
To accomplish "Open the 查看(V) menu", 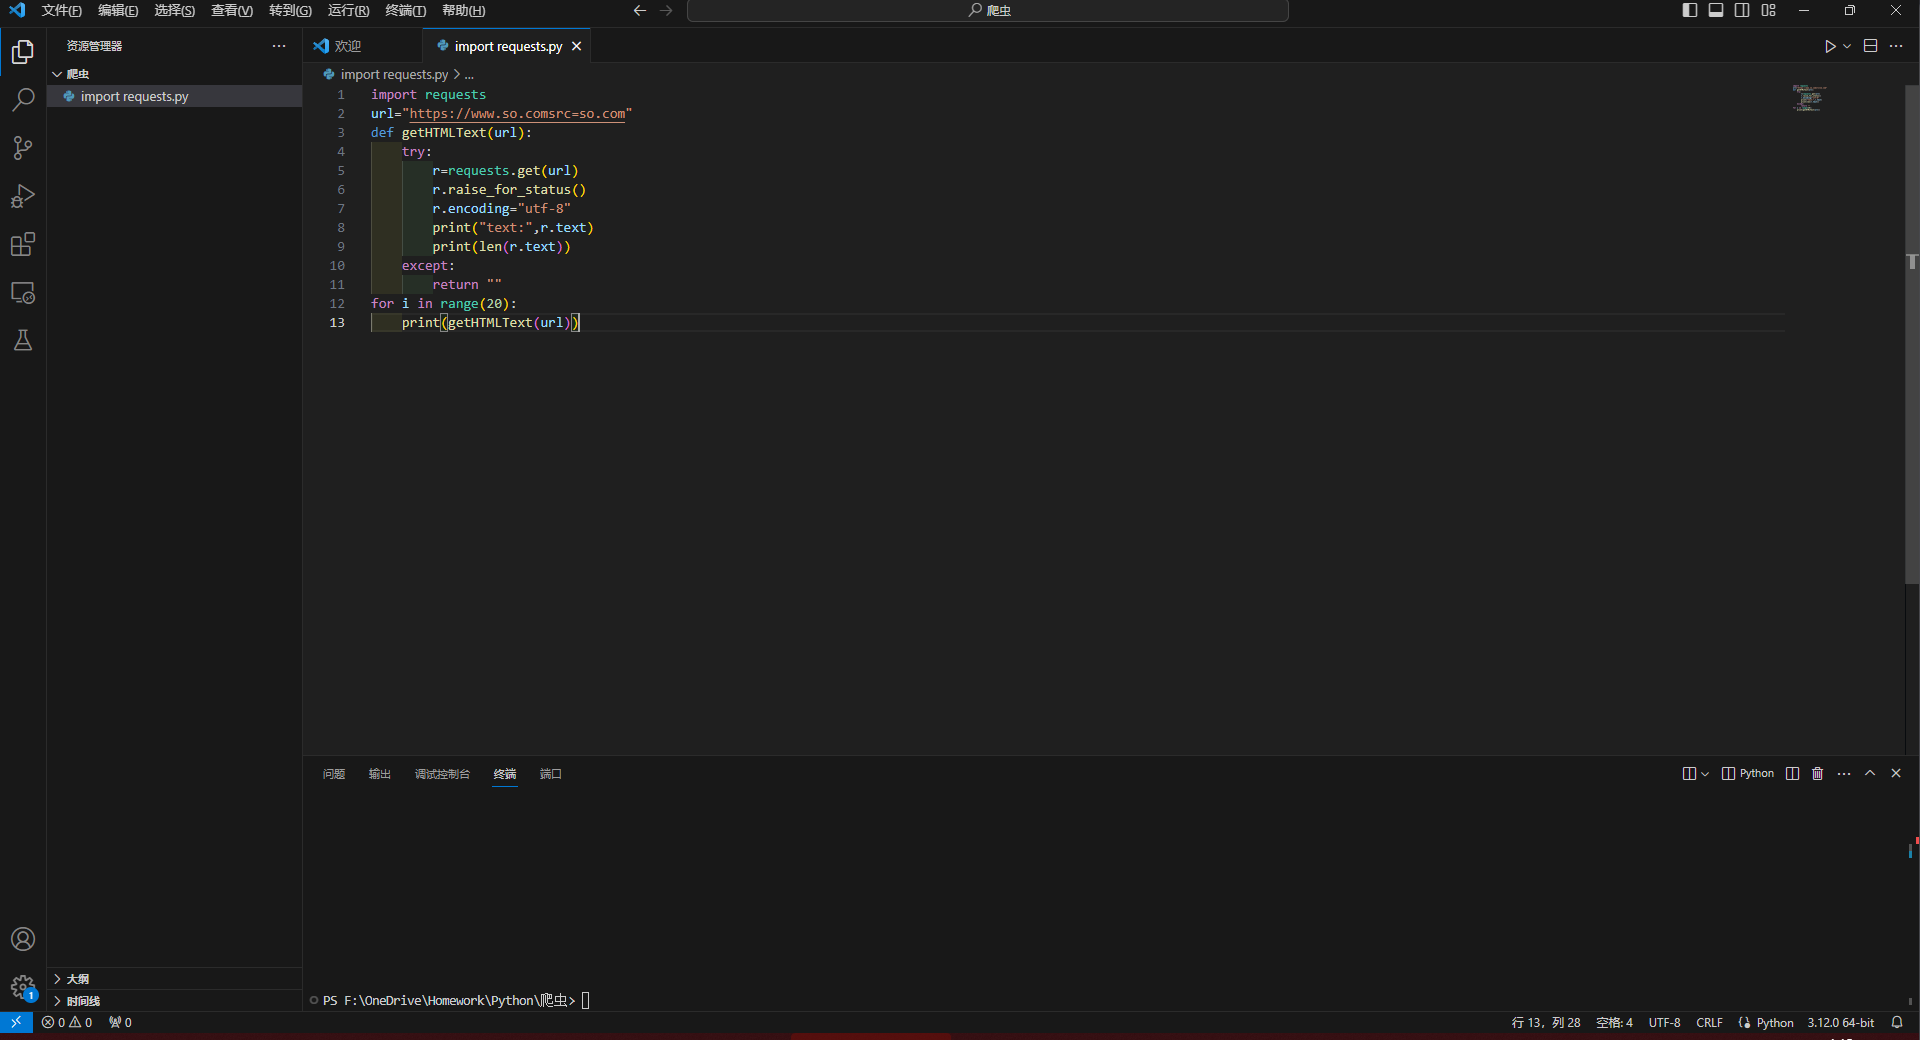I will [232, 10].
